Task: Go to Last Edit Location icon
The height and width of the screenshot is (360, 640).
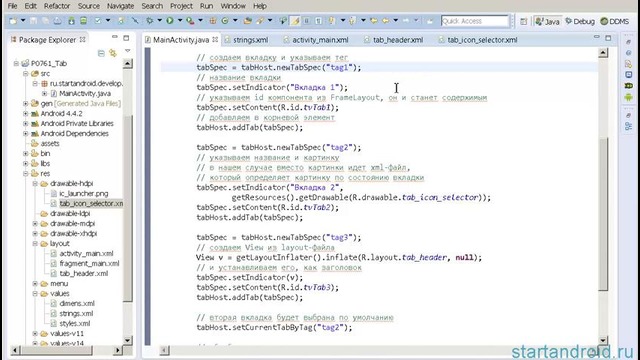Action: pyautogui.click(x=374, y=21)
